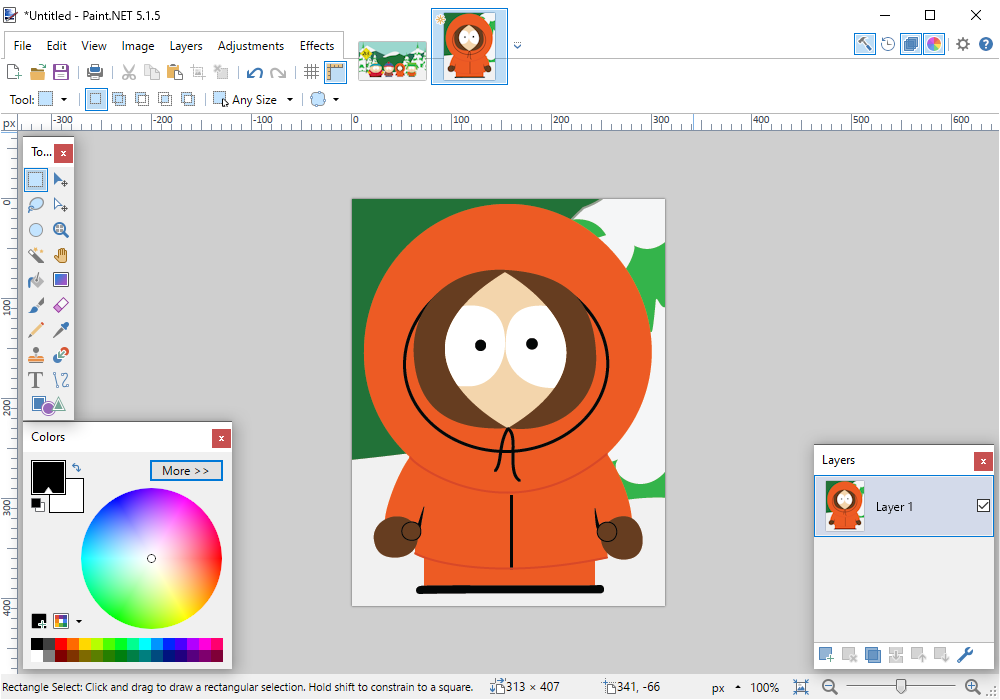Screen dimensions: 1000x700
Task: Click the More >> button in Colors
Action: [x=186, y=470]
